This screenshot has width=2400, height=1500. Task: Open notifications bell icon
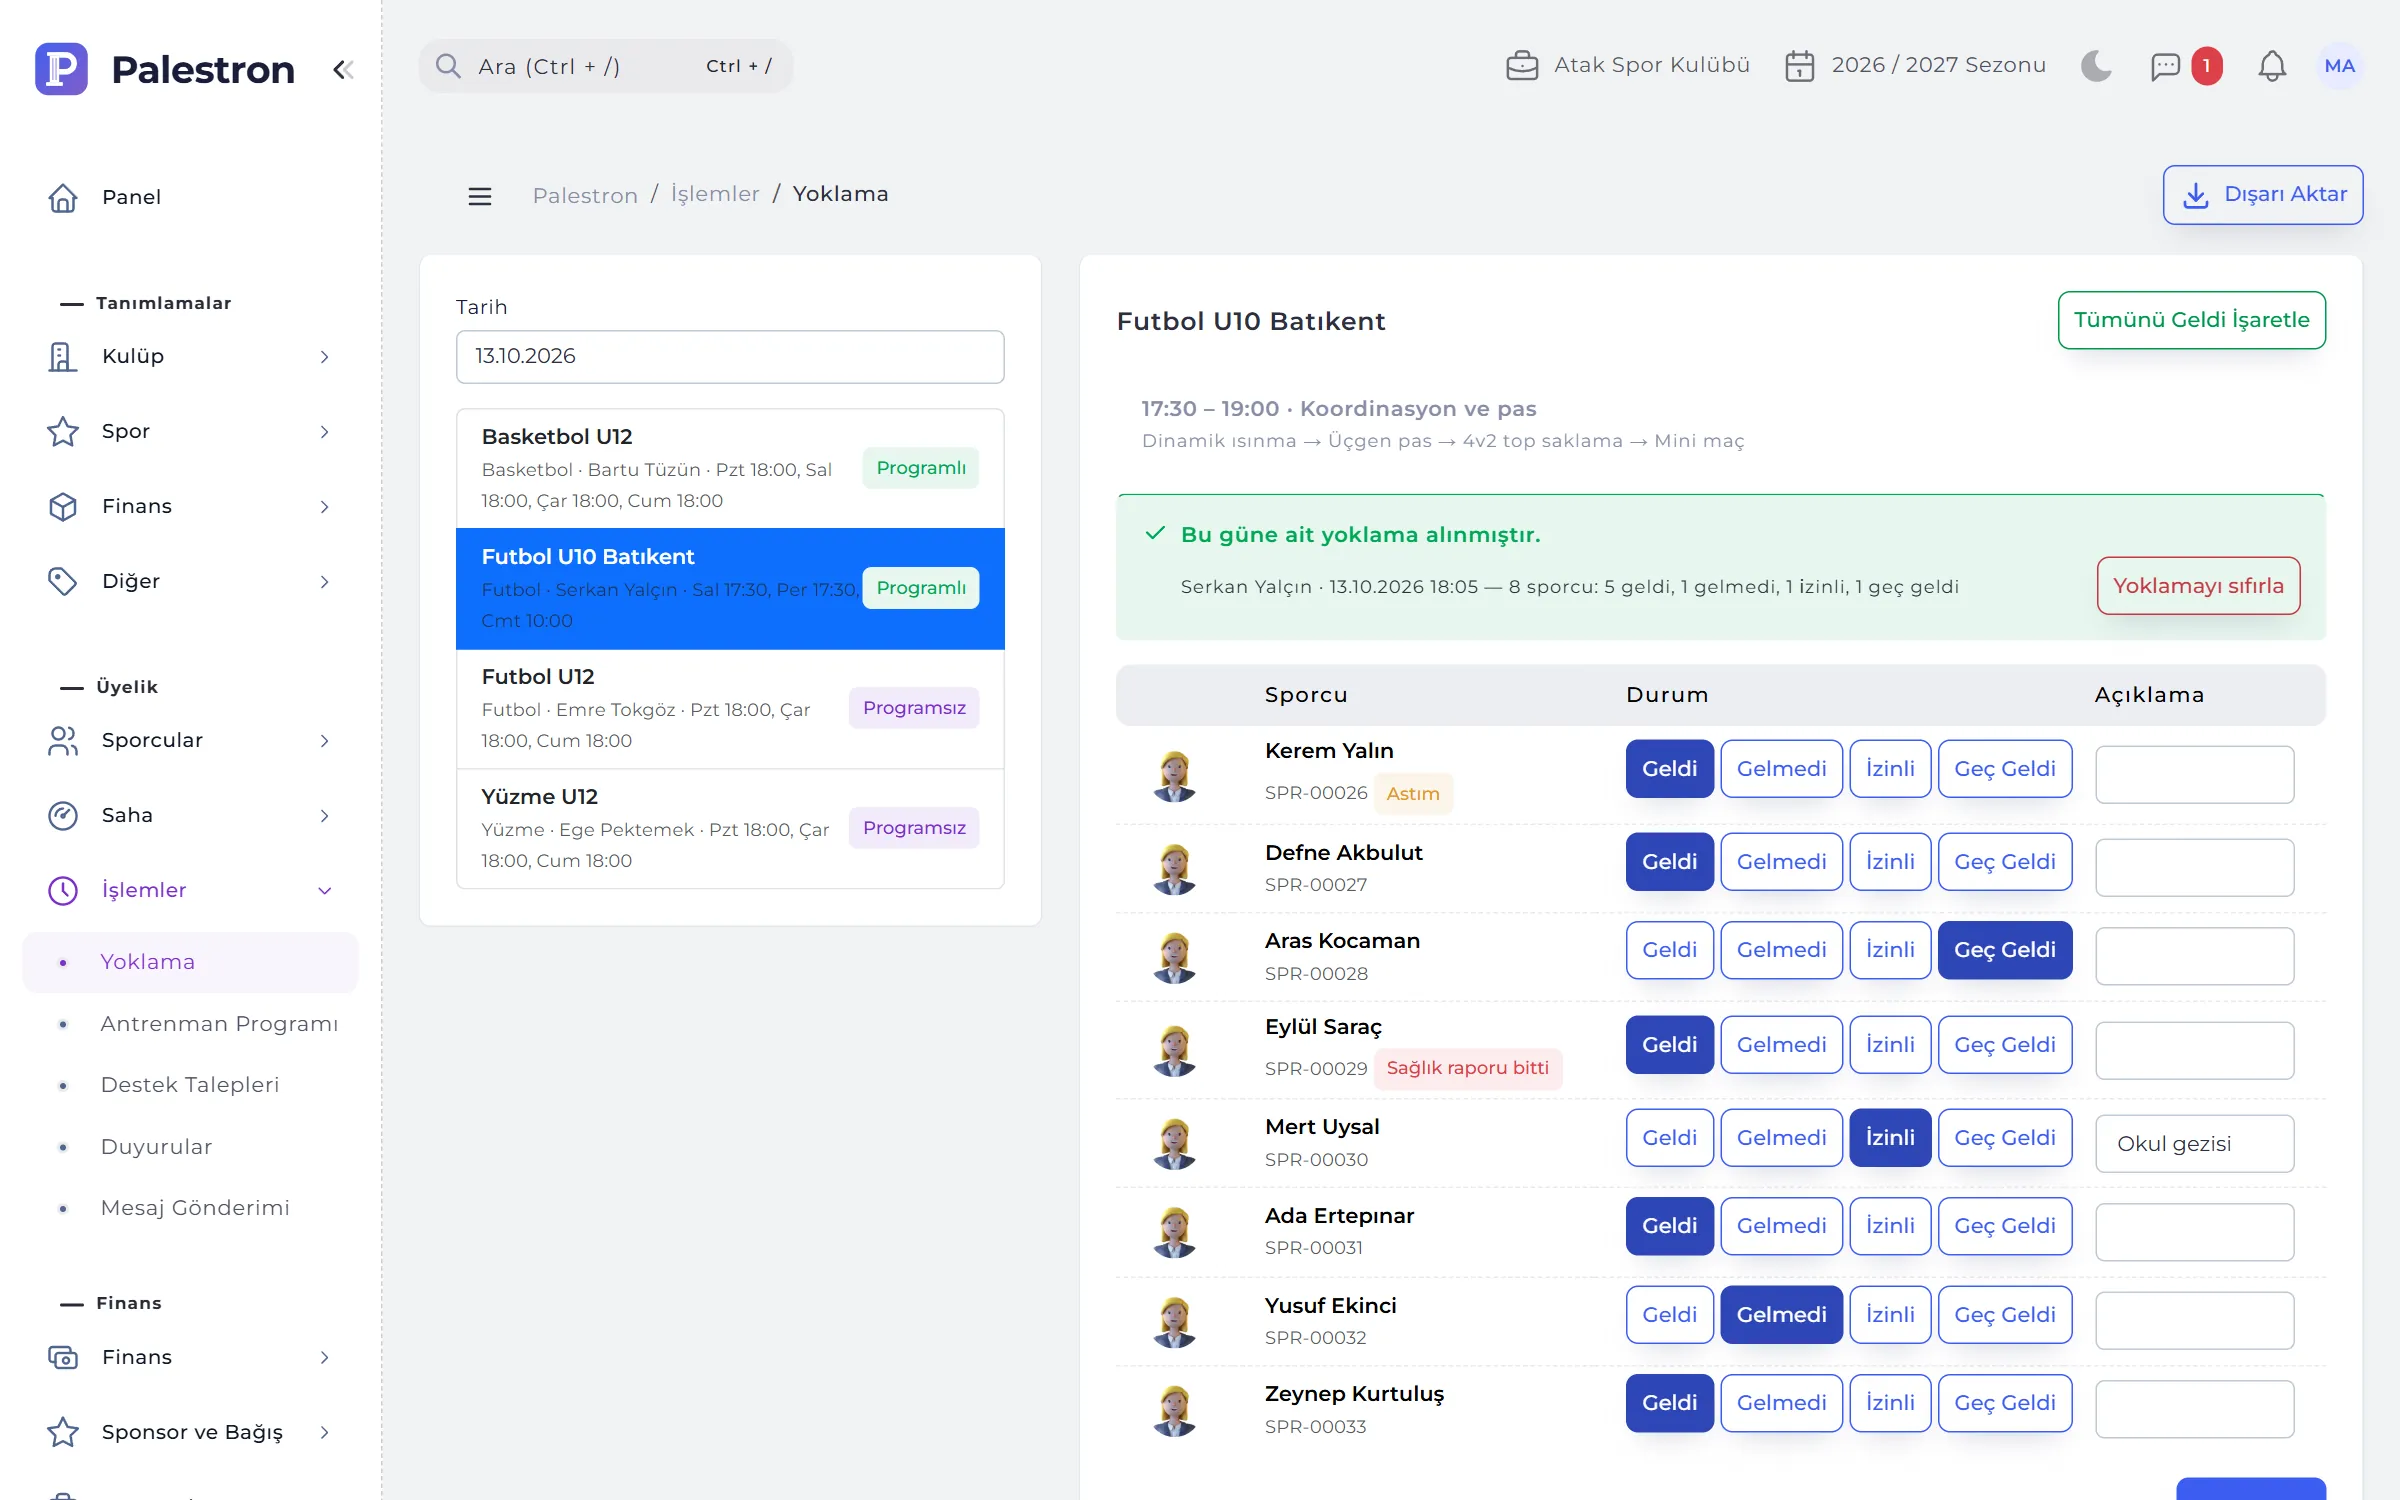2272,66
